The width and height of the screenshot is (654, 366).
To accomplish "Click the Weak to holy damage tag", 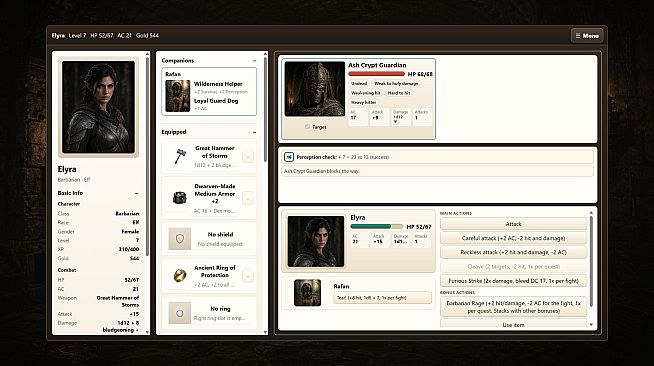I will click(x=396, y=83).
